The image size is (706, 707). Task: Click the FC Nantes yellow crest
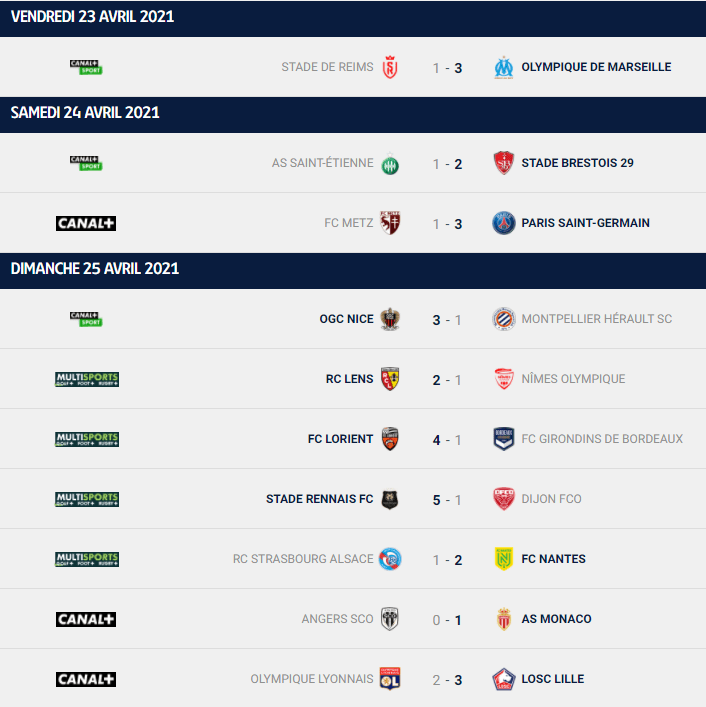[x=503, y=559]
